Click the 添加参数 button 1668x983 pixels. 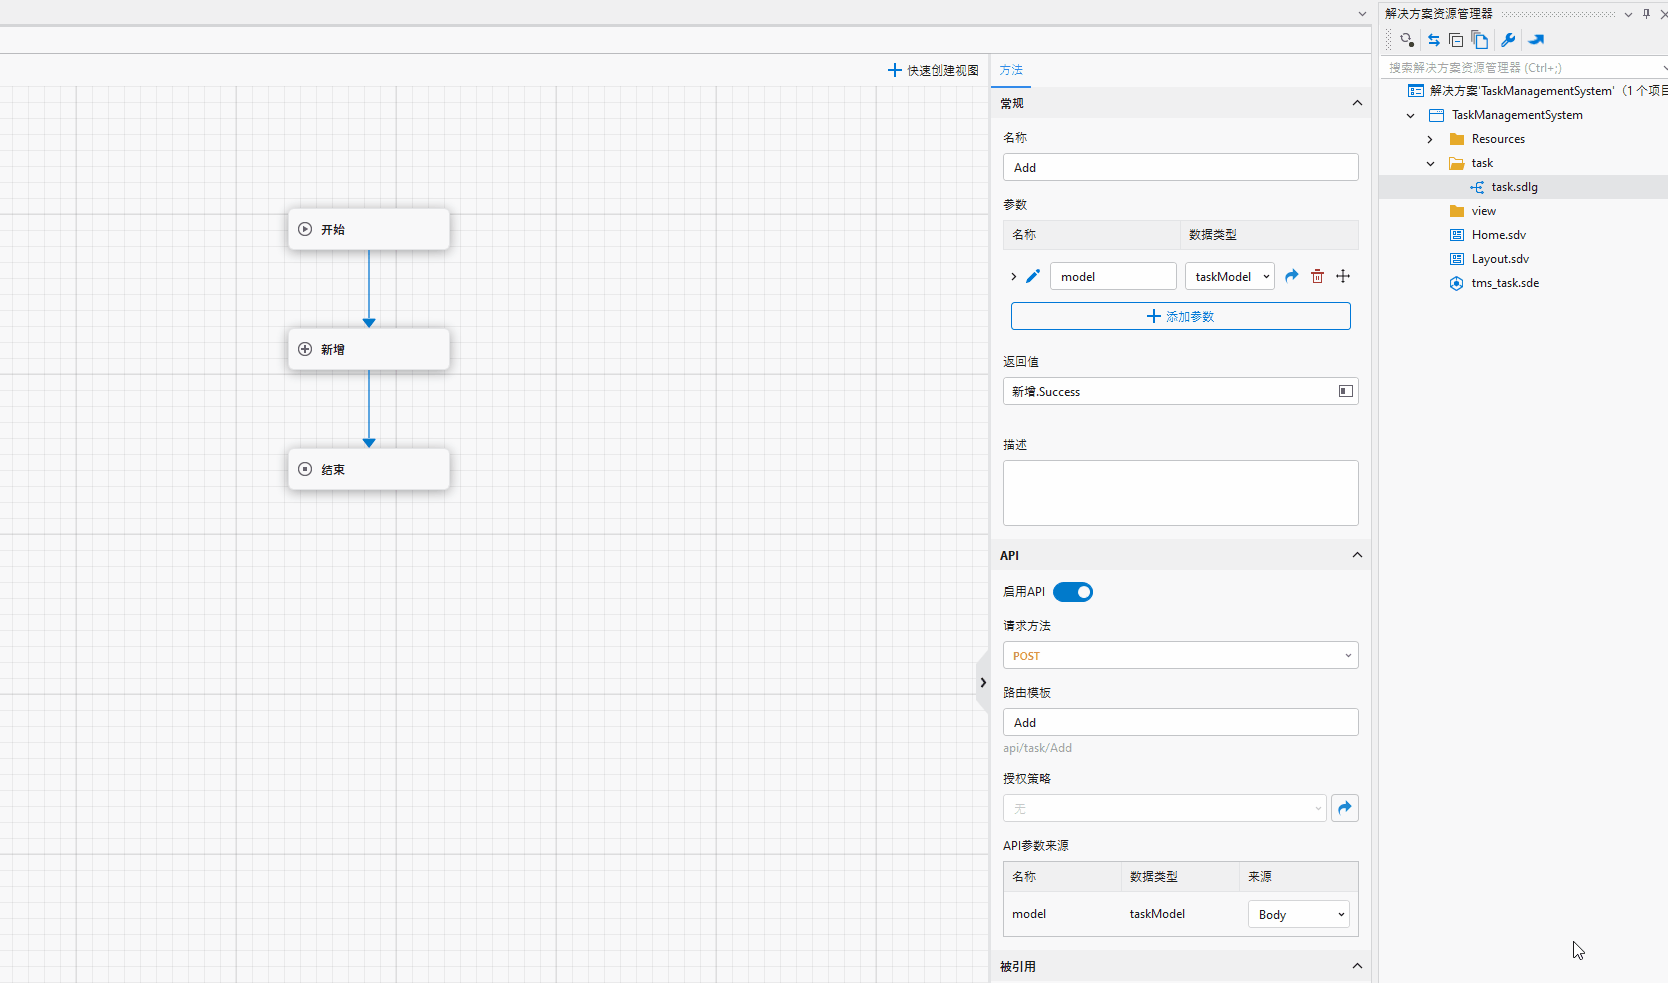click(1180, 316)
